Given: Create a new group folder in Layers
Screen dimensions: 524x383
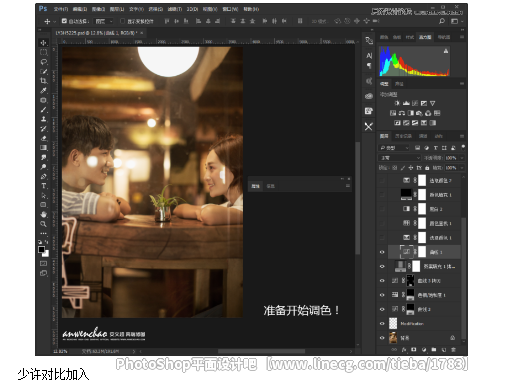Looking at the screenshot, I should (x=434, y=350).
